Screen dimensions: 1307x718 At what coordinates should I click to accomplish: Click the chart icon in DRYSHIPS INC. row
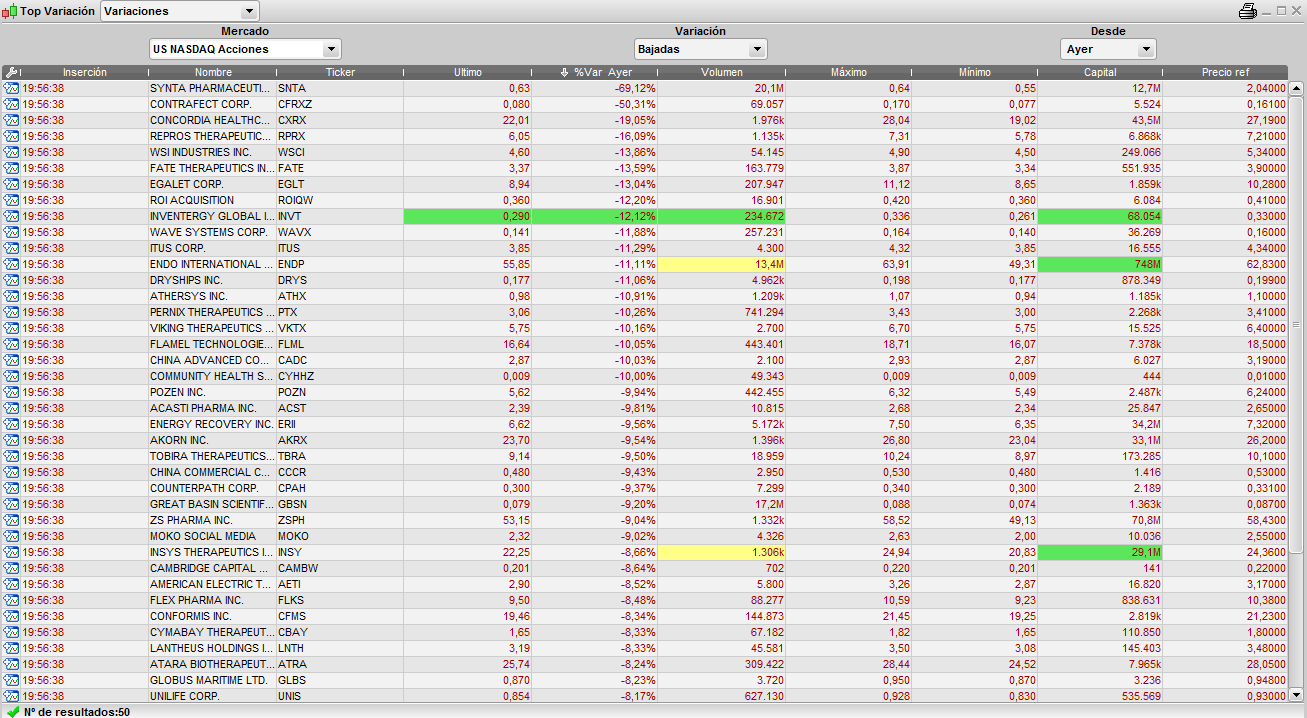point(12,280)
